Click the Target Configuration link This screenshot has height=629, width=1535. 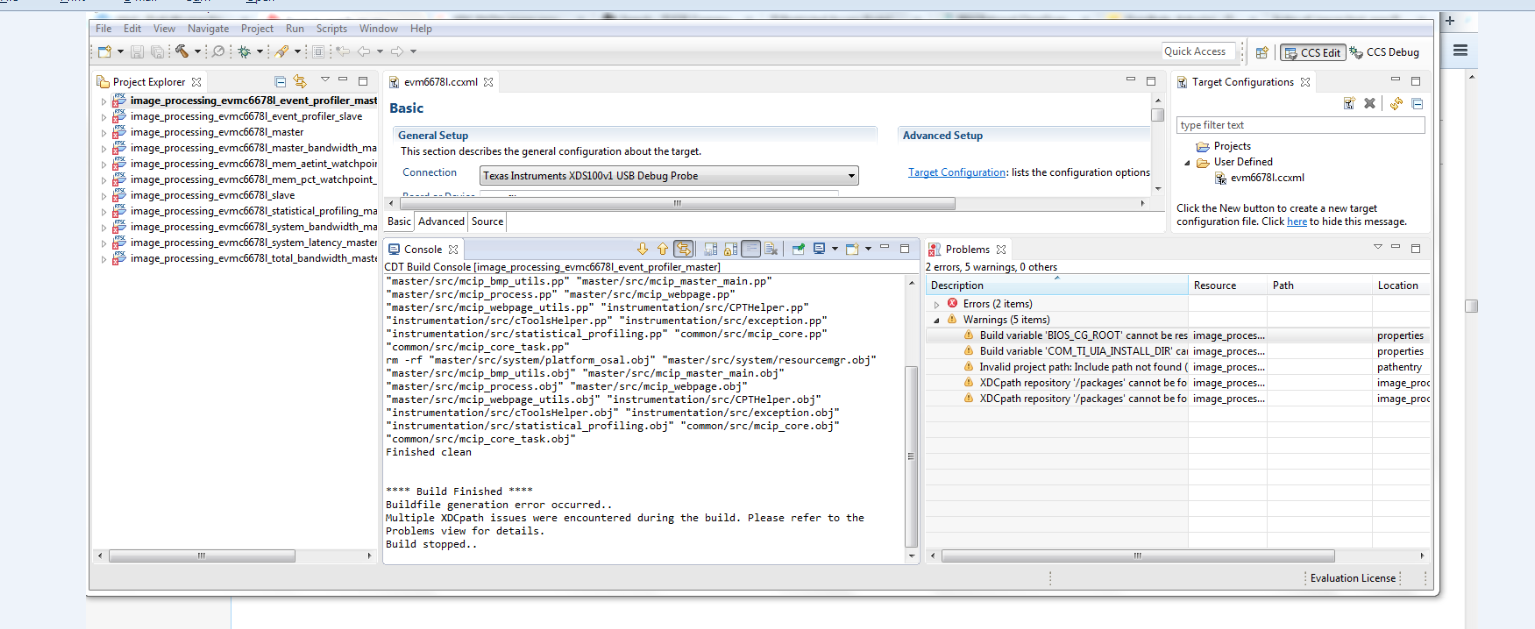click(x=956, y=173)
